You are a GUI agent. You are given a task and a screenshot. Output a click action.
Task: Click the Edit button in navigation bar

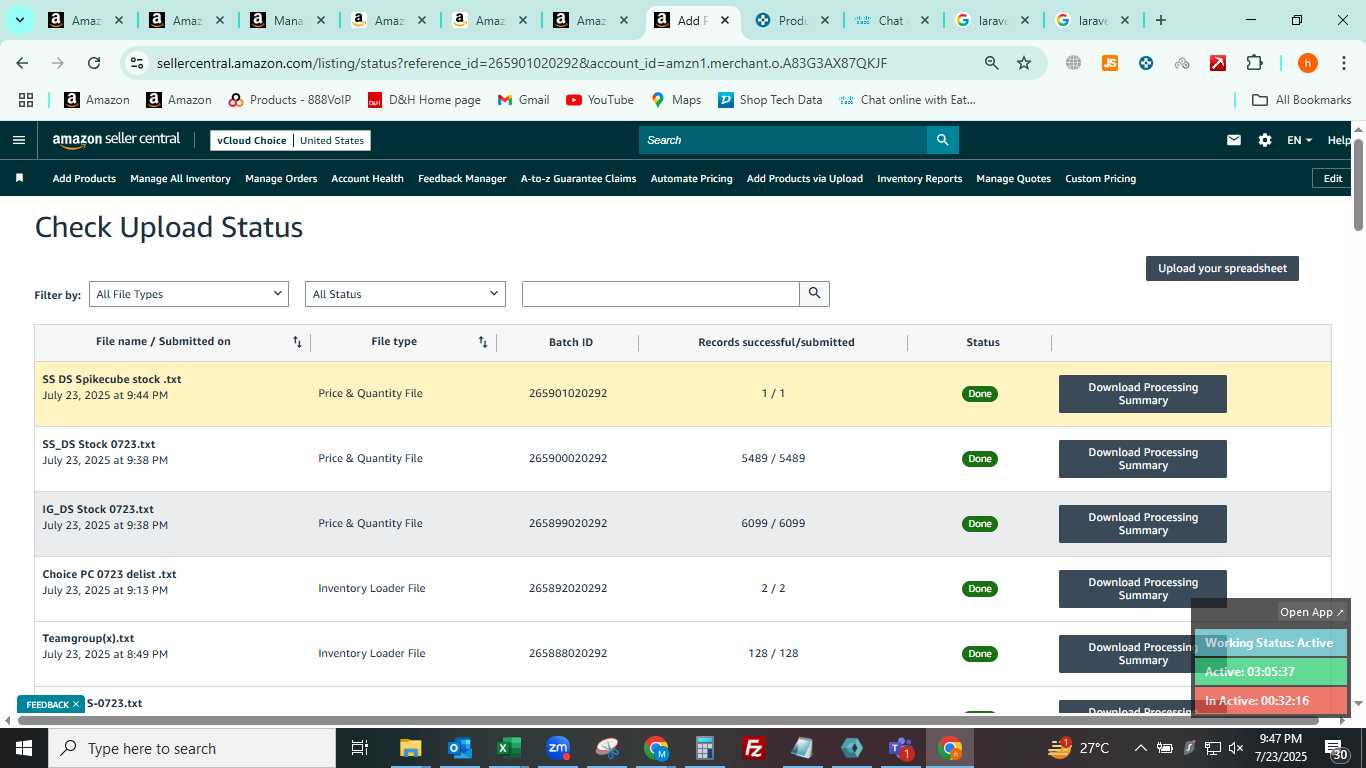(1333, 178)
